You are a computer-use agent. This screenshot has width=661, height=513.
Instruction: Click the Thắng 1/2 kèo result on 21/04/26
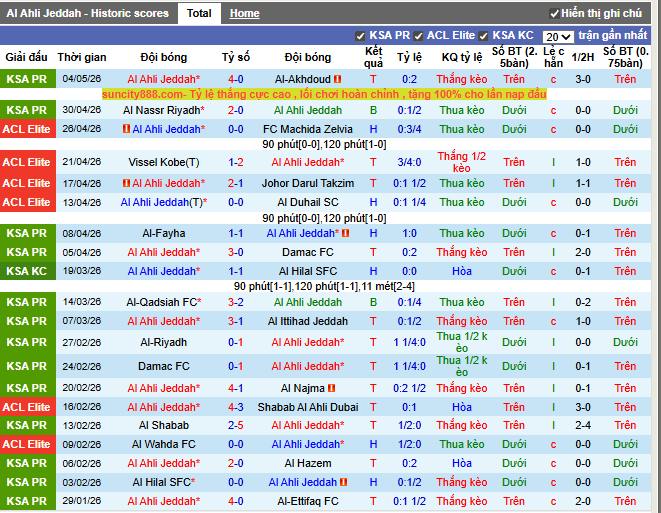(462, 162)
